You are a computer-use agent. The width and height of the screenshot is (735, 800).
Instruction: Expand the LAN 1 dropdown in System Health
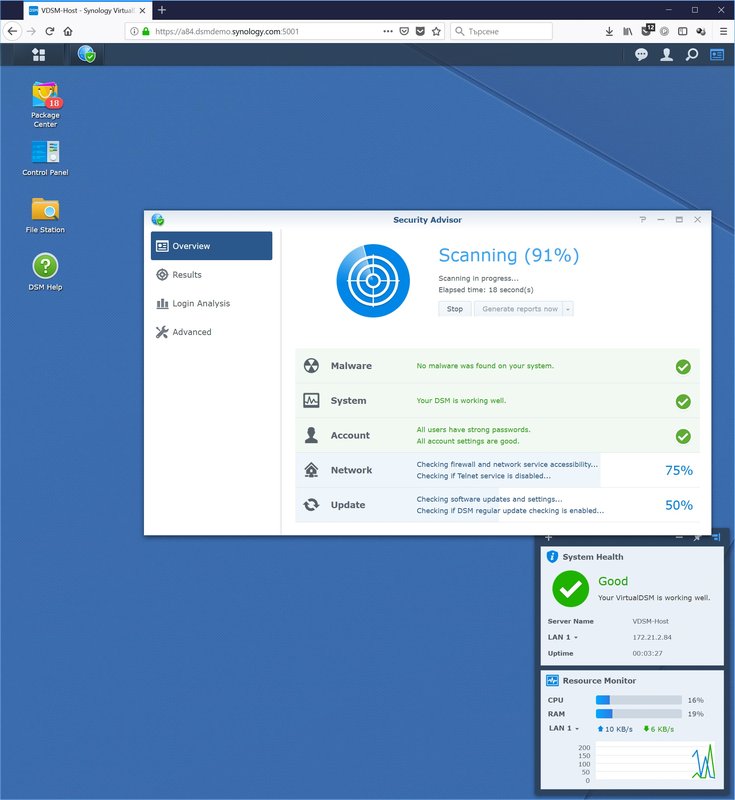click(576, 637)
